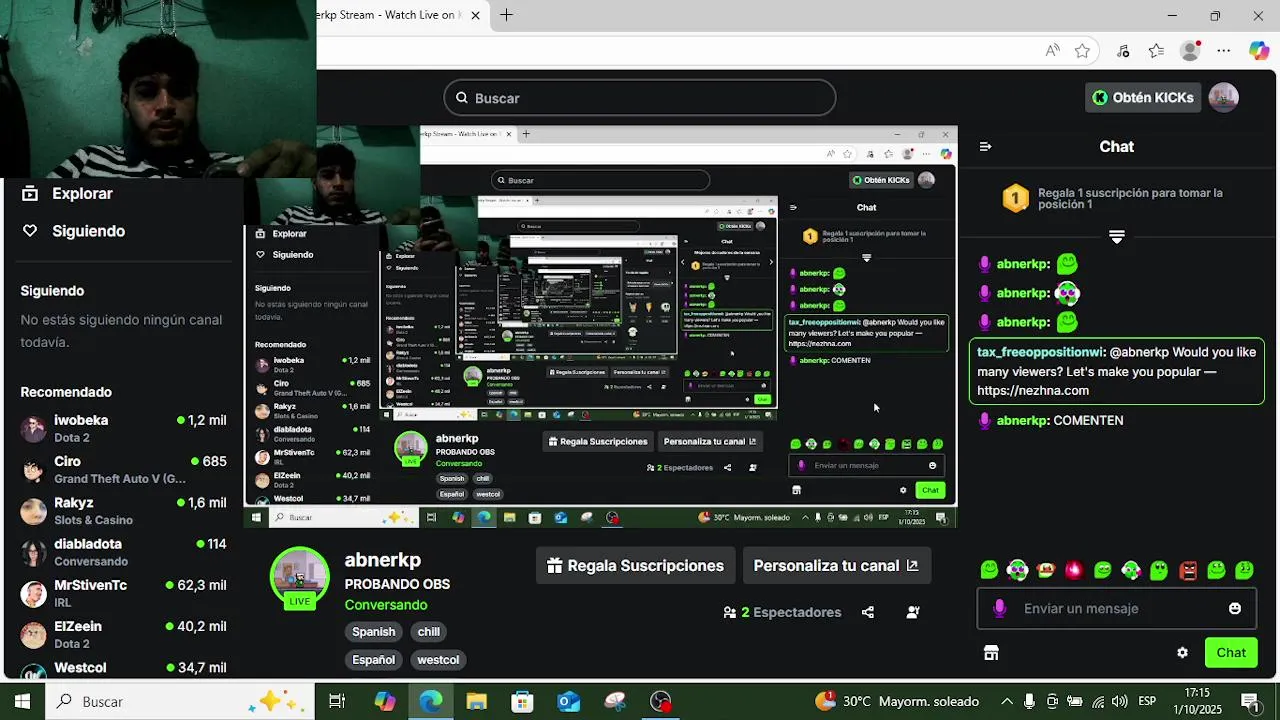Select the last green blob emote in row
The width and height of the screenshot is (1280, 720).
point(1244,570)
